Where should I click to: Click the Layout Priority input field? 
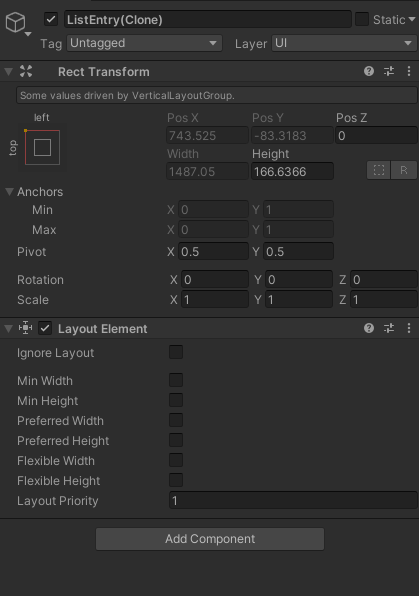click(293, 501)
